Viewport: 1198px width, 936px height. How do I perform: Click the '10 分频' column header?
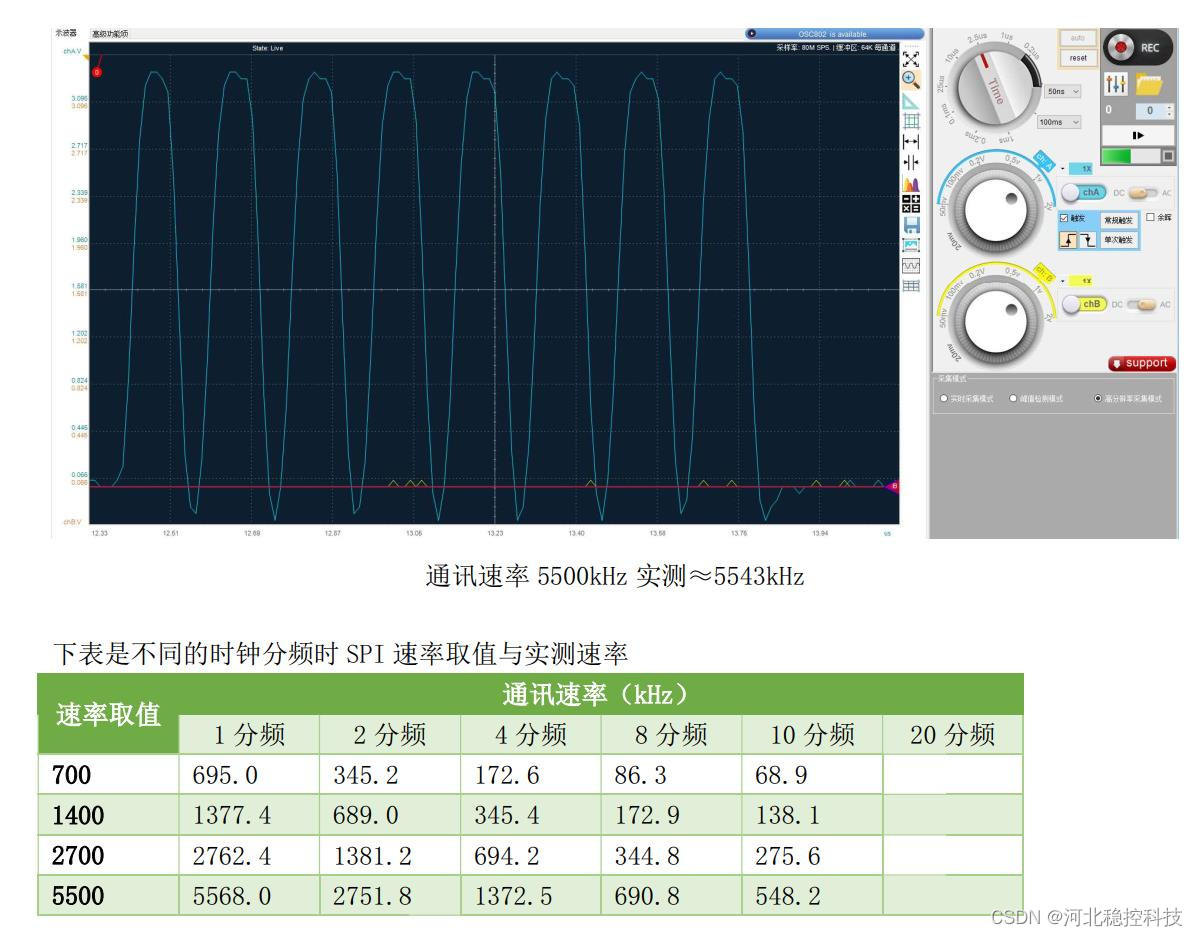tap(812, 735)
